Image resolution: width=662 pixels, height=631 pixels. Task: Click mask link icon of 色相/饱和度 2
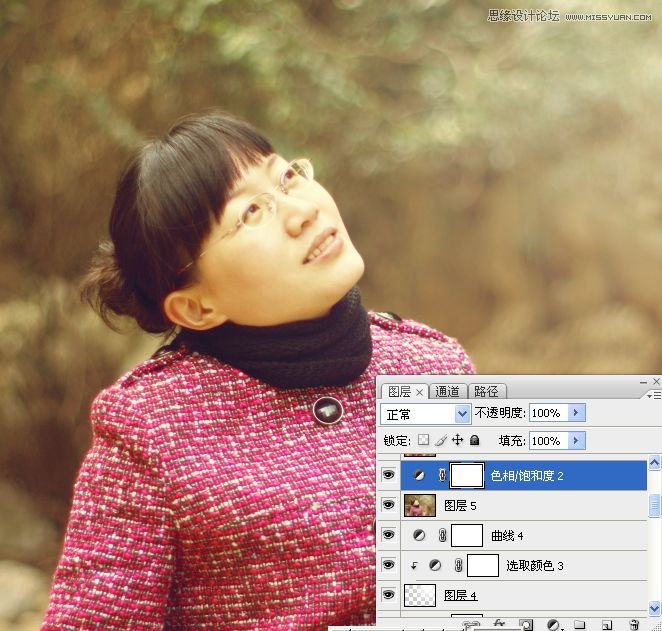442,475
